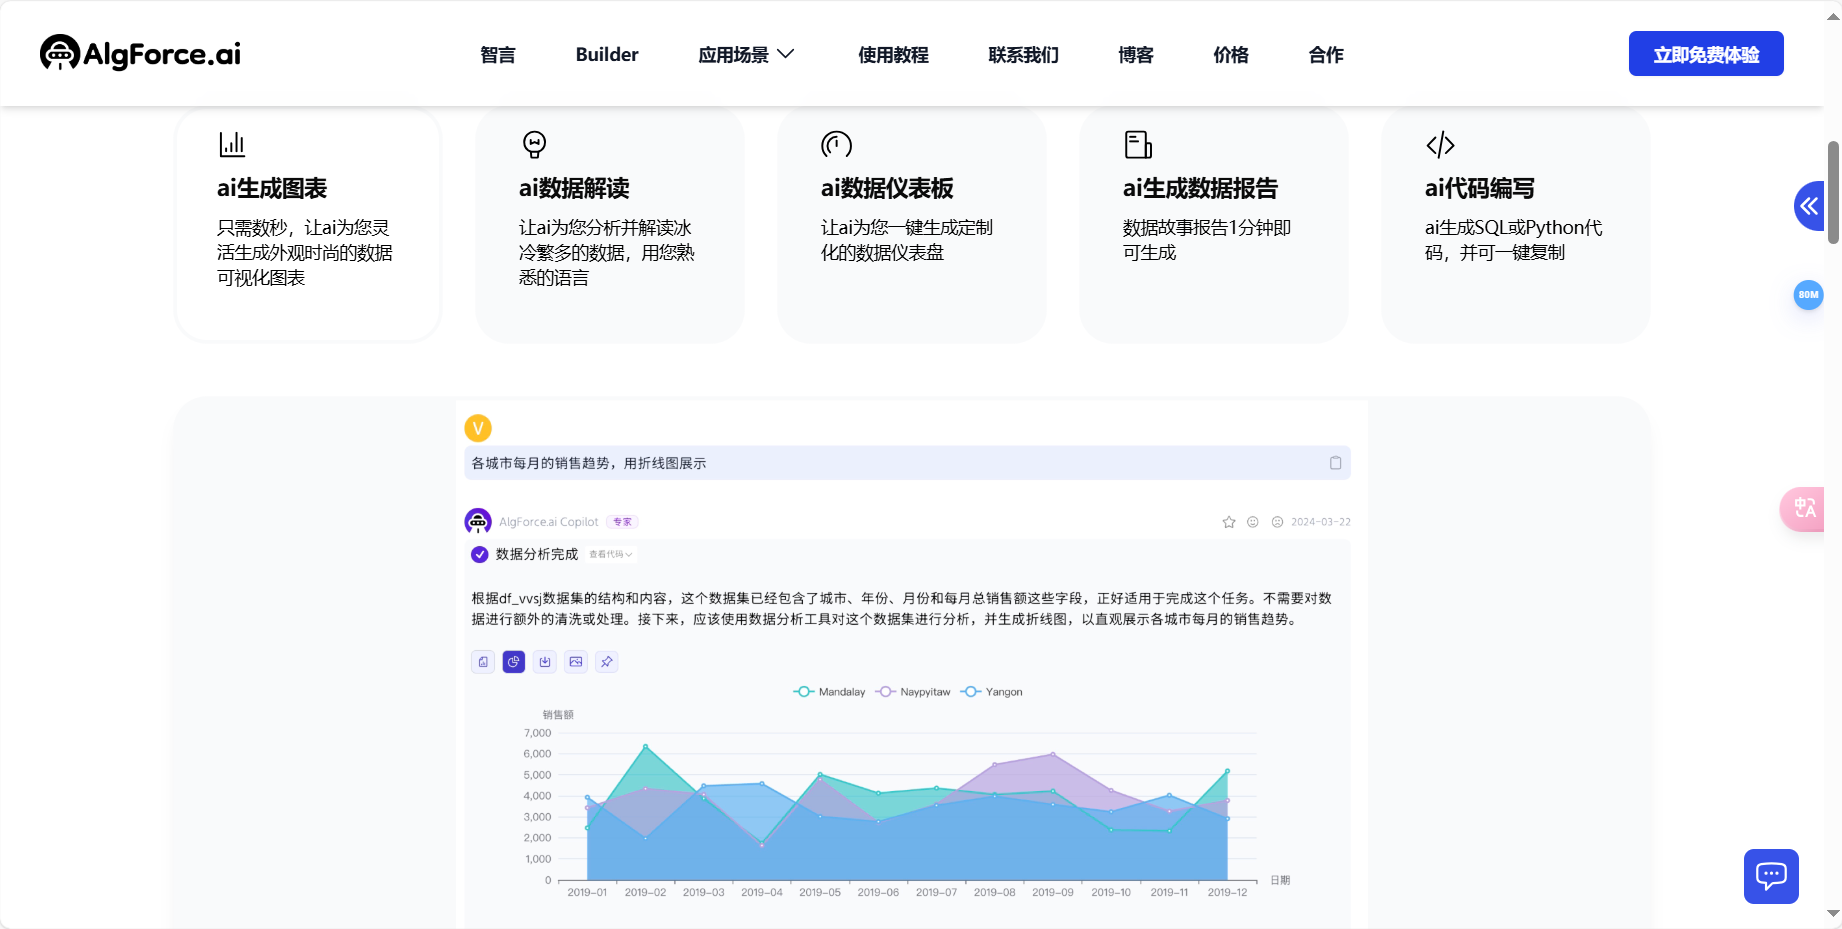The image size is (1842, 929).
Task: Open the chat support bubble
Action: point(1771,876)
